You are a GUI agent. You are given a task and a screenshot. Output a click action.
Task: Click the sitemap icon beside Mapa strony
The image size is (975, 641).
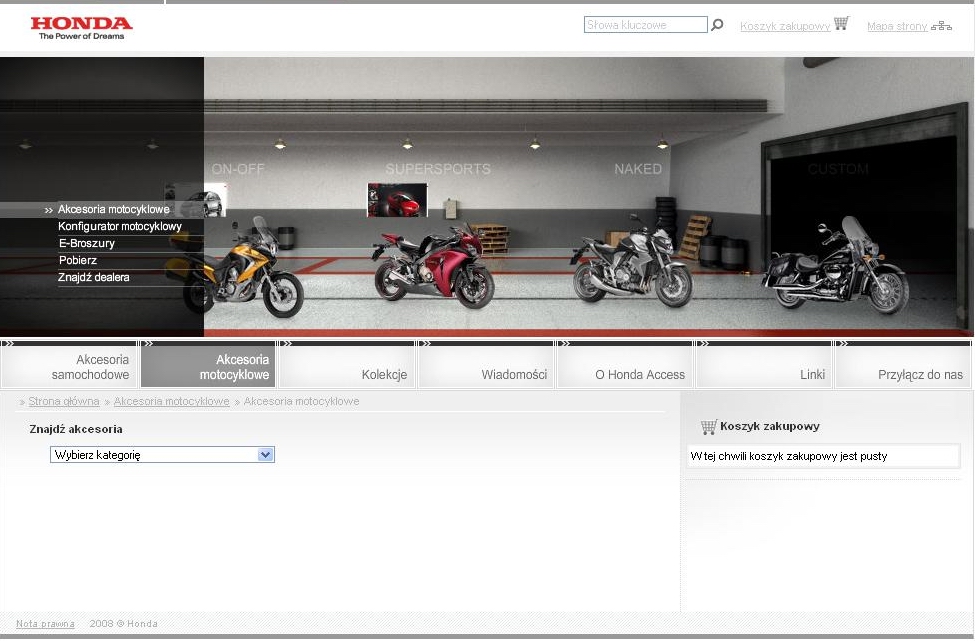[x=941, y=26]
